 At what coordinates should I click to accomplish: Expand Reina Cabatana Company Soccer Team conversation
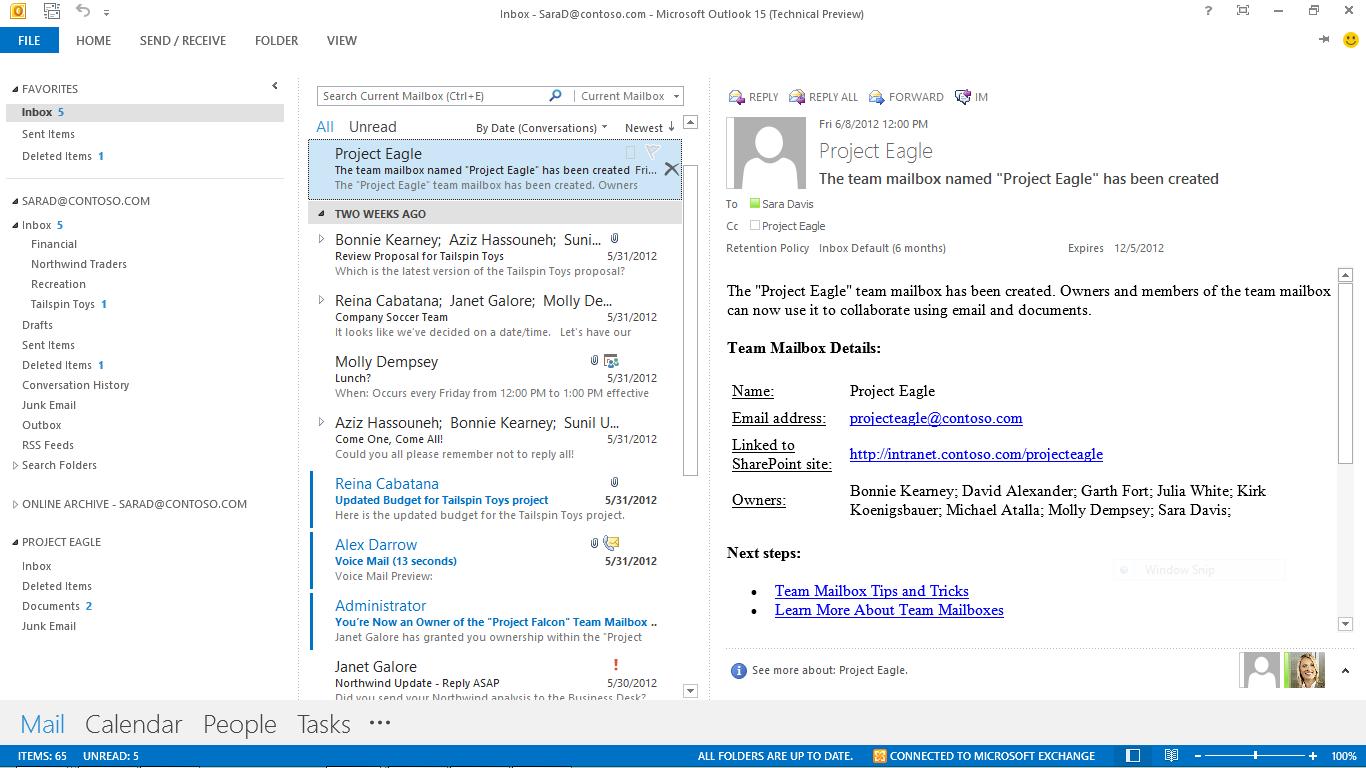(x=321, y=300)
